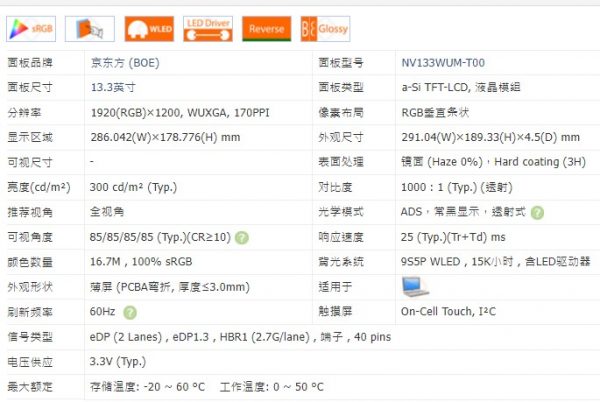Image resolution: width=600 pixels, height=402 pixels.
Task: Click the wide viewing angle badge
Action: pos(90,29)
